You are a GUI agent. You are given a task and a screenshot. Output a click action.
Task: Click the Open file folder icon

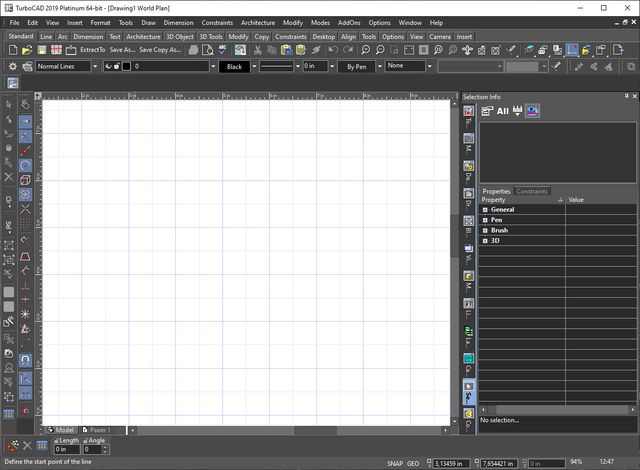click(x=27, y=49)
